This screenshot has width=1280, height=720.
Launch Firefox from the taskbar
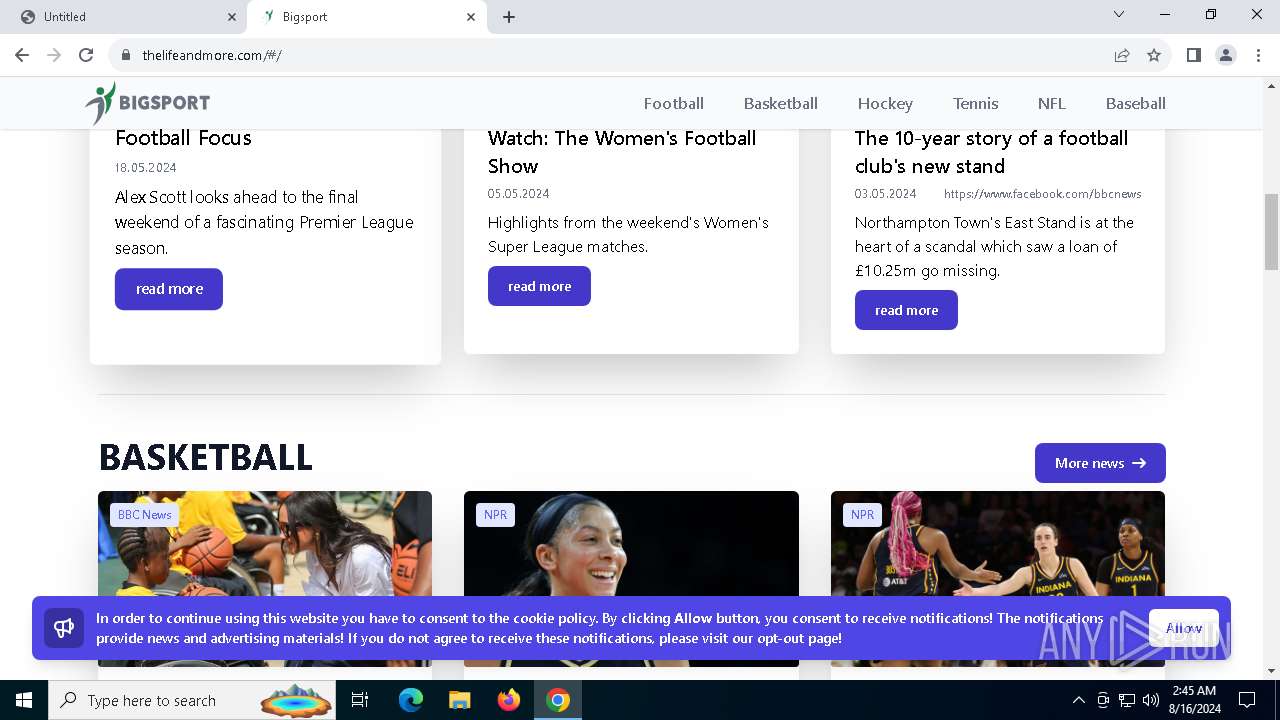click(x=509, y=700)
